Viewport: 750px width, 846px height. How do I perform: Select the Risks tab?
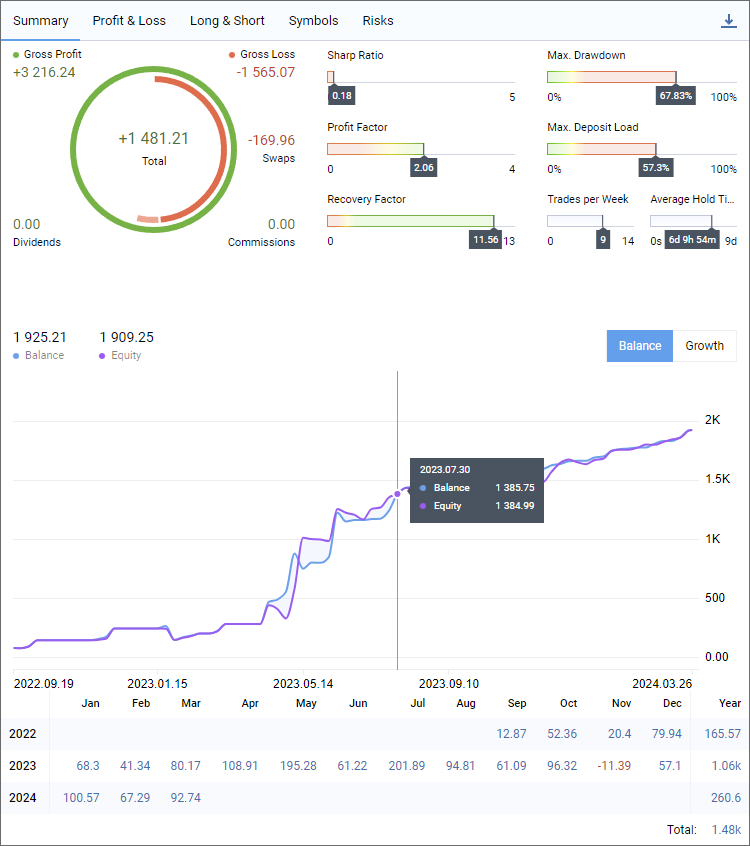tap(378, 21)
